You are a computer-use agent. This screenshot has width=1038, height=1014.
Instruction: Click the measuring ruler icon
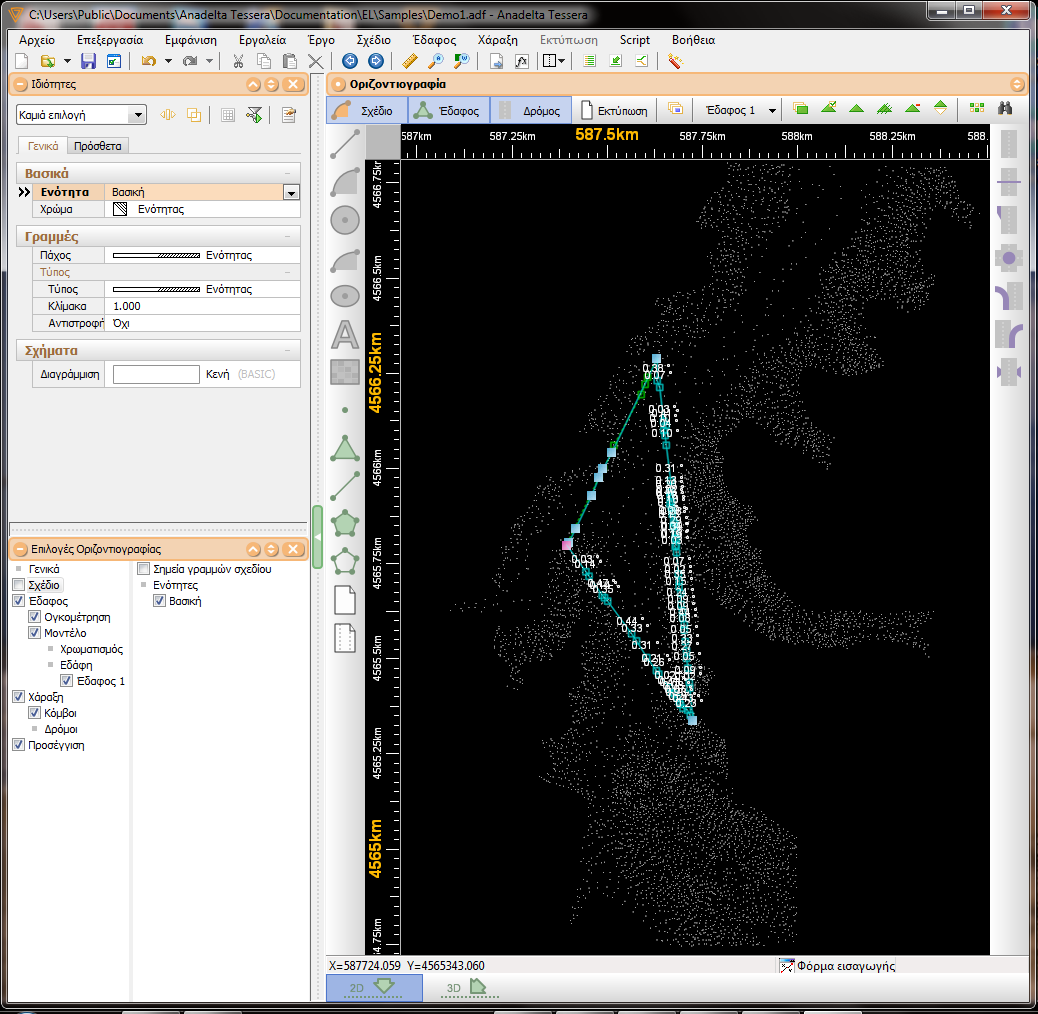(410, 62)
